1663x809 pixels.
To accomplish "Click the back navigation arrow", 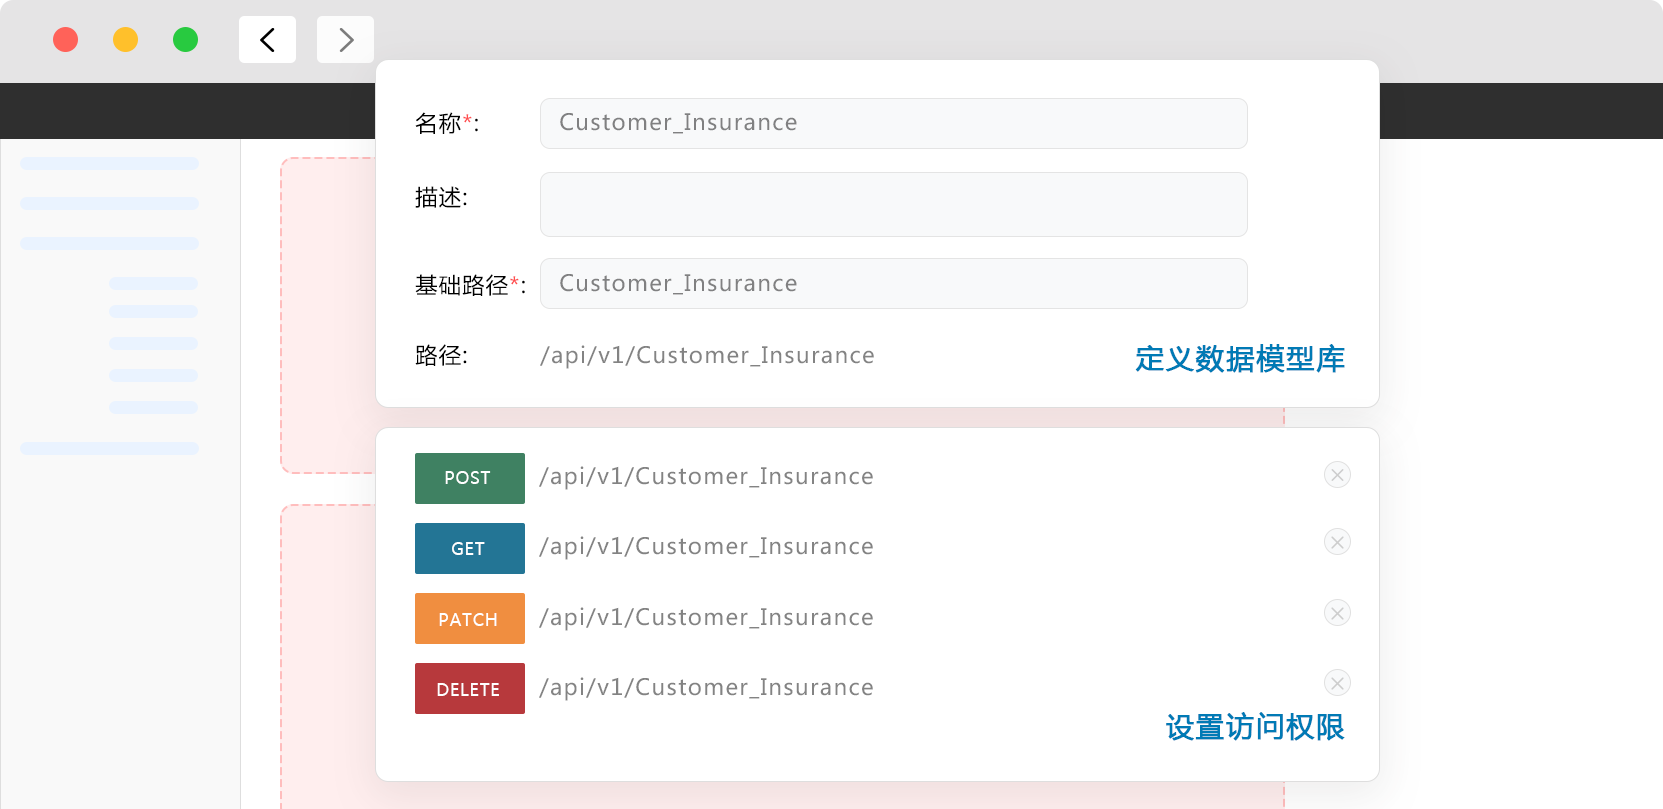I will (267, 40).
